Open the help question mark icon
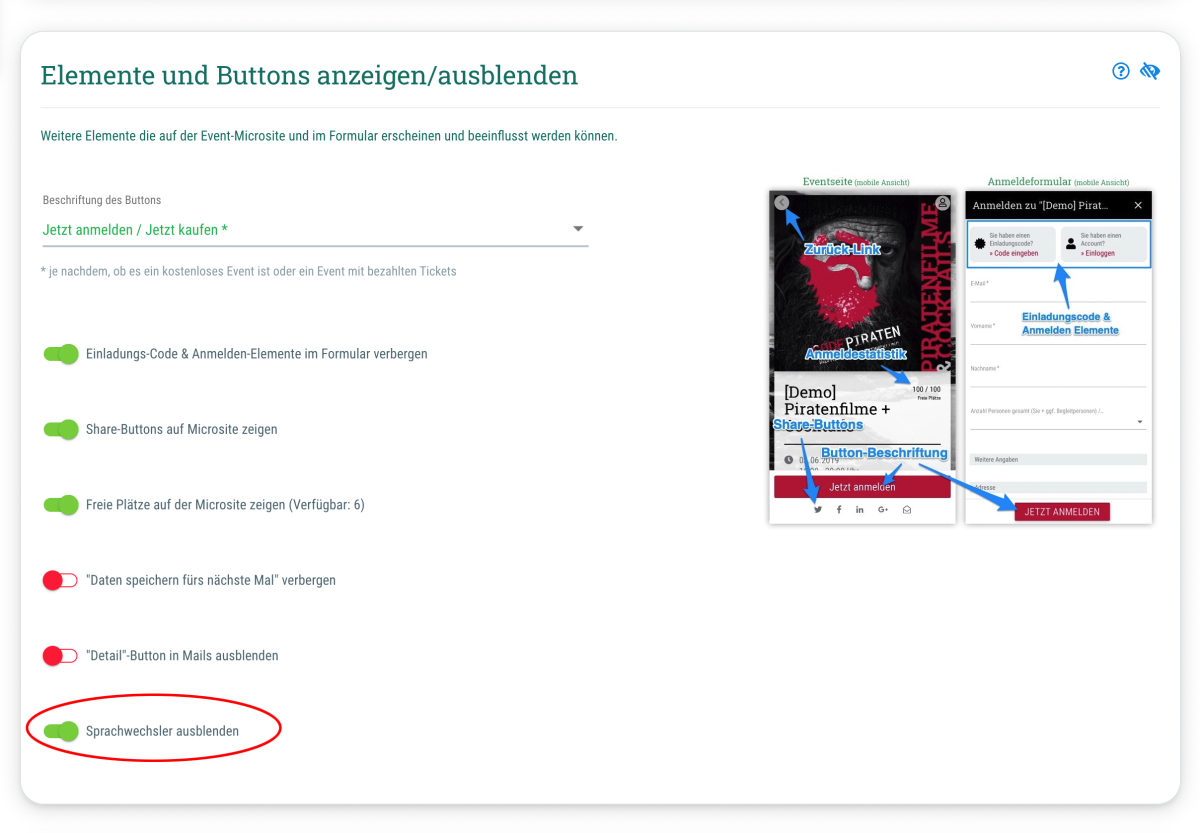The height and width of the screenshot is (833, 1200). pos(1121,71)
